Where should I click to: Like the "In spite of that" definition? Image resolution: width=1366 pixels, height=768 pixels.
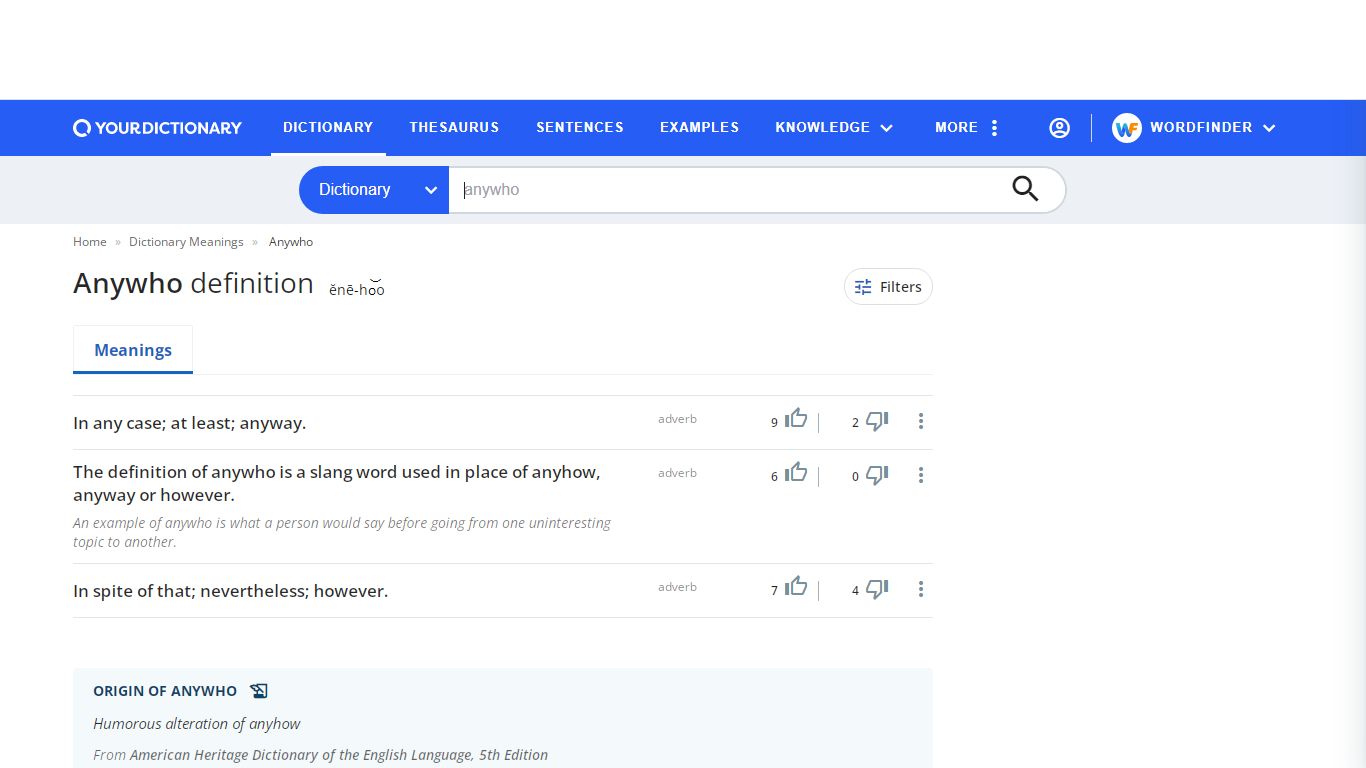pos(796,587)
